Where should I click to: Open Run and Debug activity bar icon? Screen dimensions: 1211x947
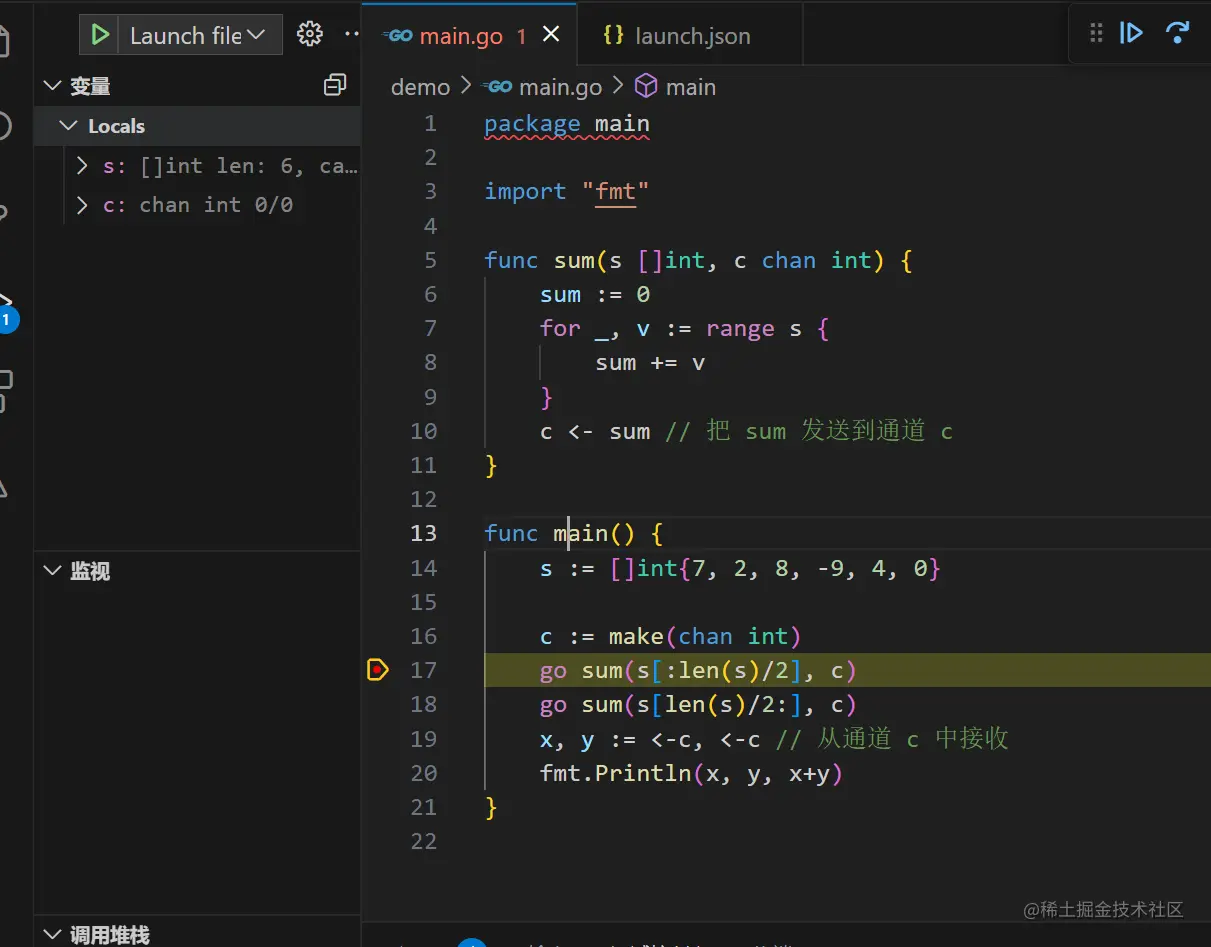6,310
